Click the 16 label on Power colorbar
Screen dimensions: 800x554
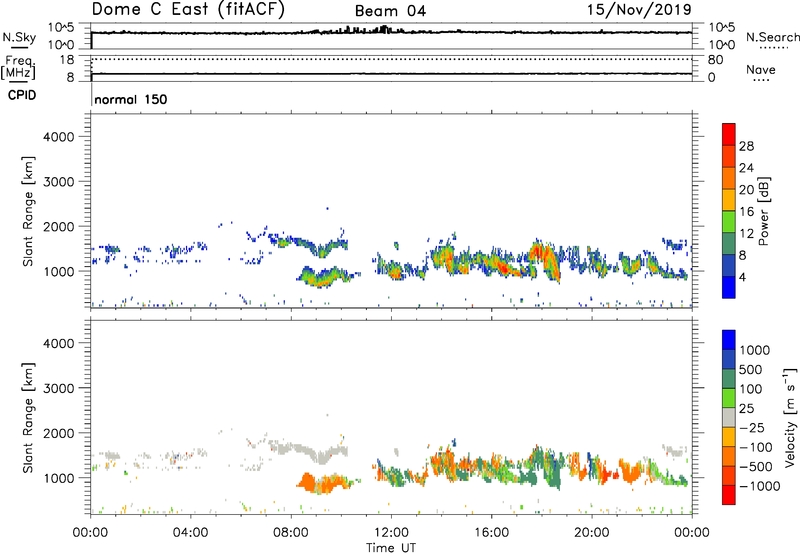(x=746, y=212)
